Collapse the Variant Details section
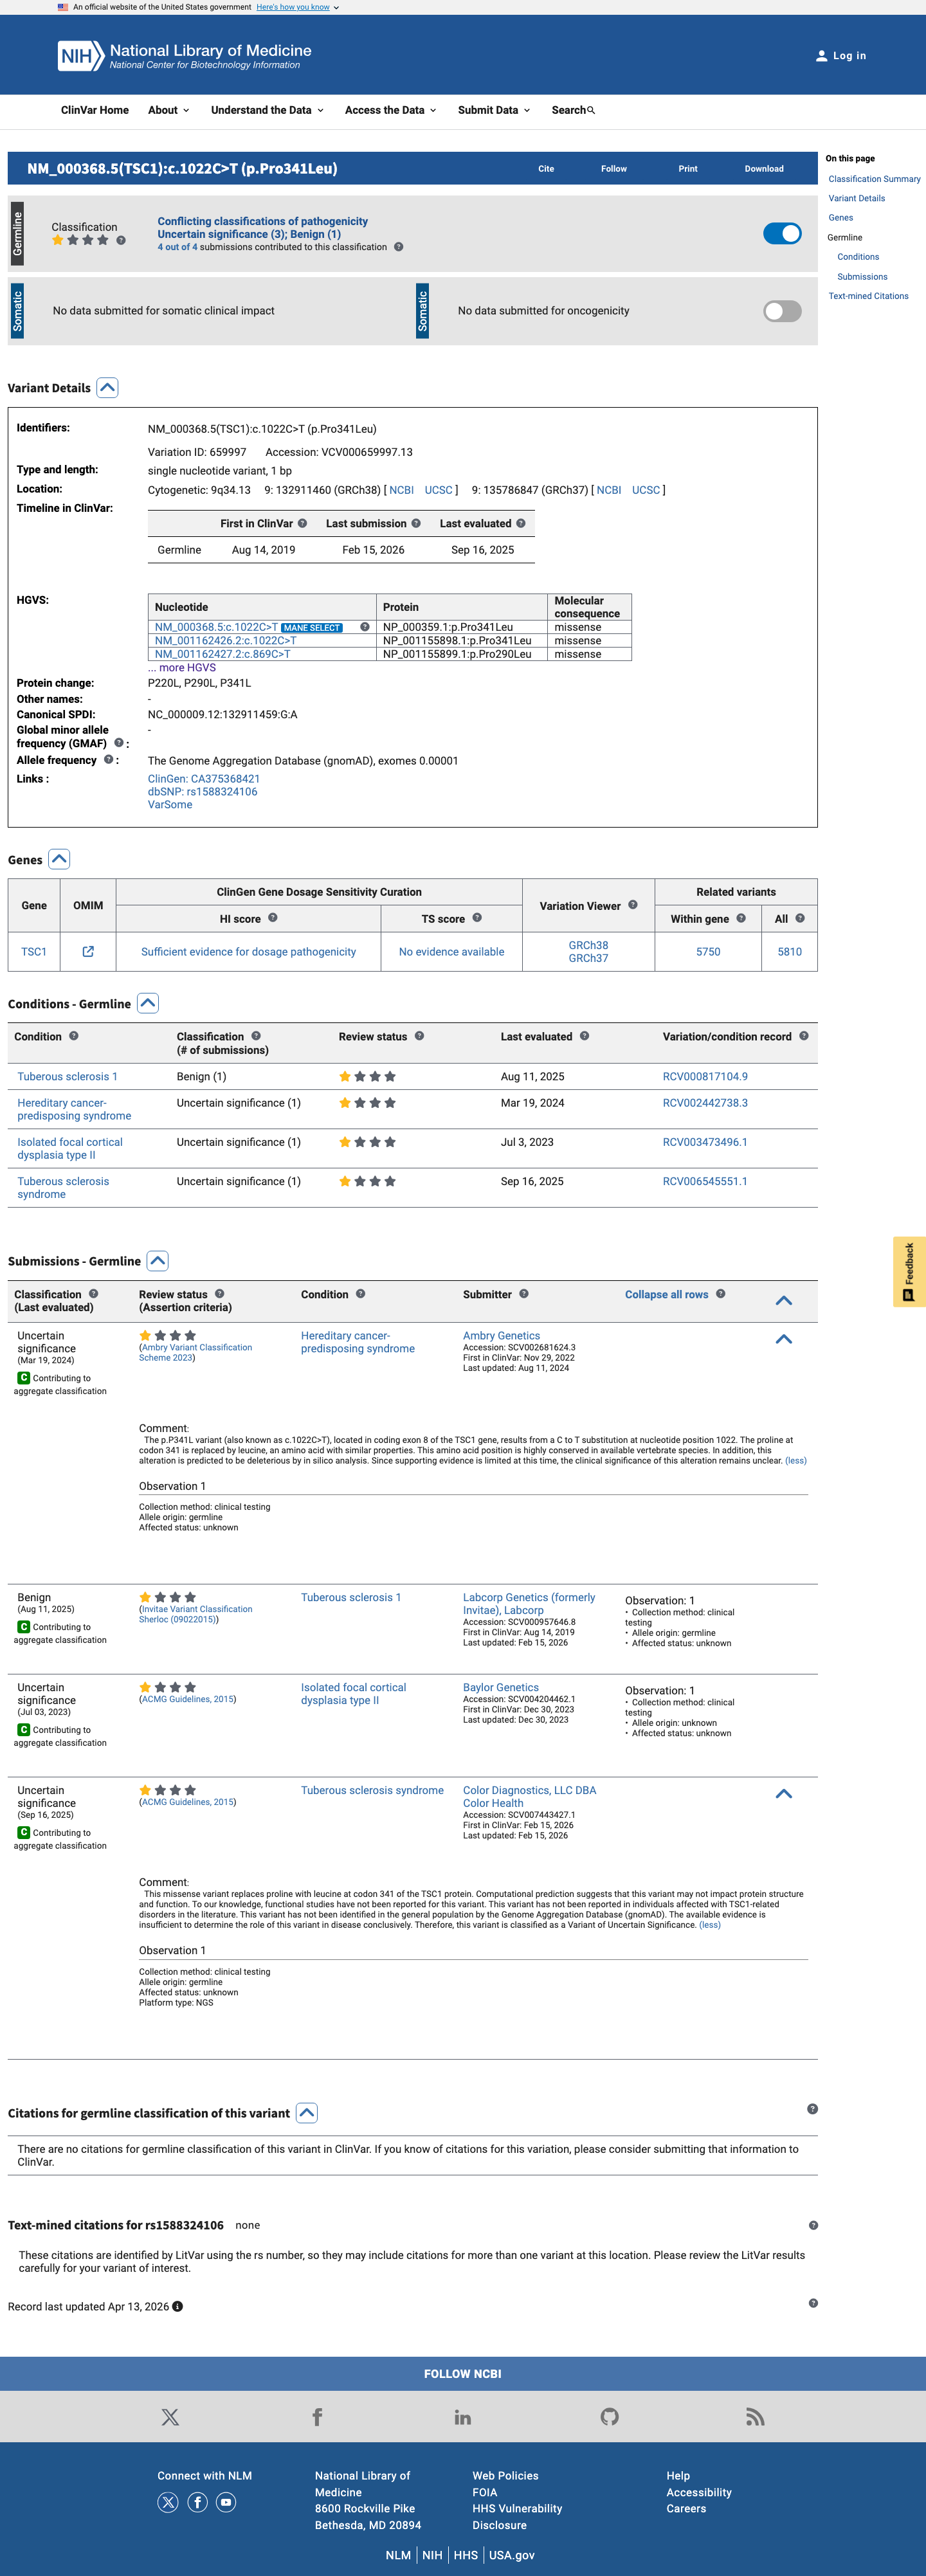Screen dimensions: 926x2576 [x=108, y=388]
